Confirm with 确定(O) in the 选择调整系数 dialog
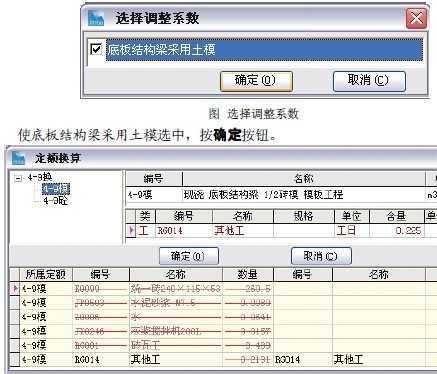Viewport: 437px width, 374px height. point(256,81)
